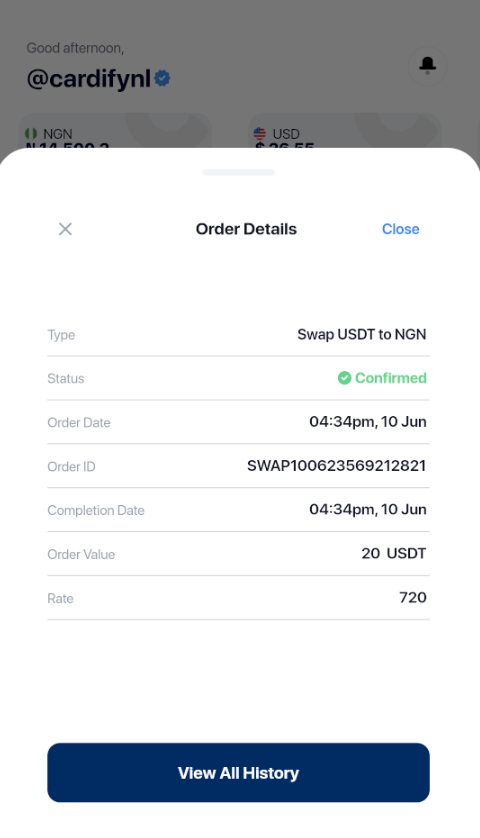This screenshot has width=480, height=838.
Task: Click the X icon beside Order Details
Action: pos(65,229)
